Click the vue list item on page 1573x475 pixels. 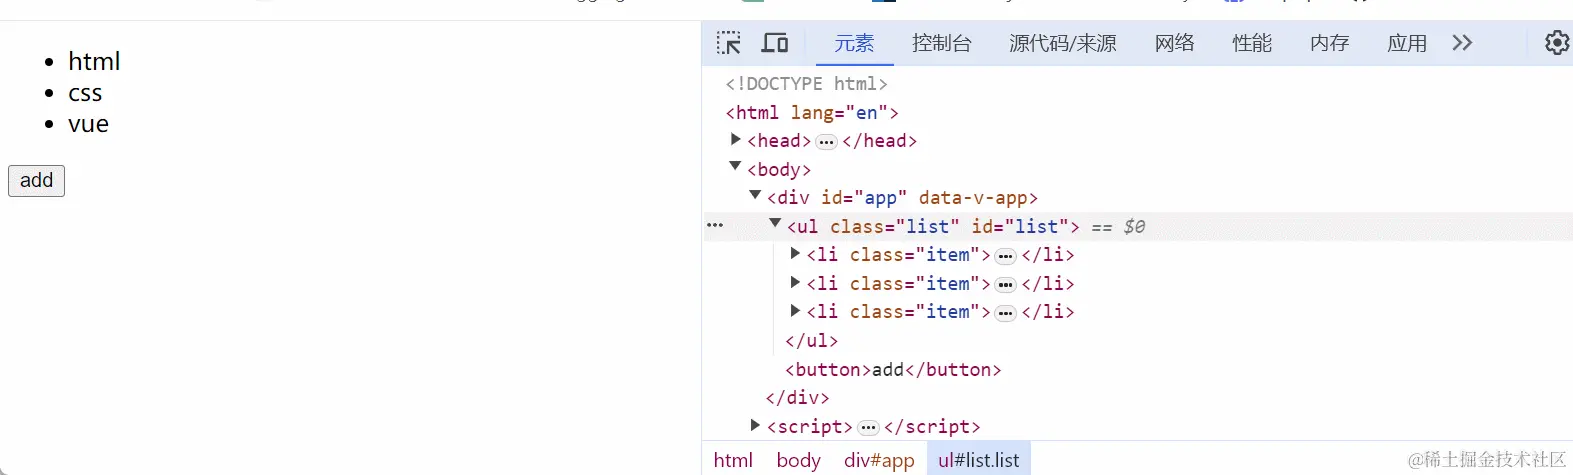coord(88,124)
